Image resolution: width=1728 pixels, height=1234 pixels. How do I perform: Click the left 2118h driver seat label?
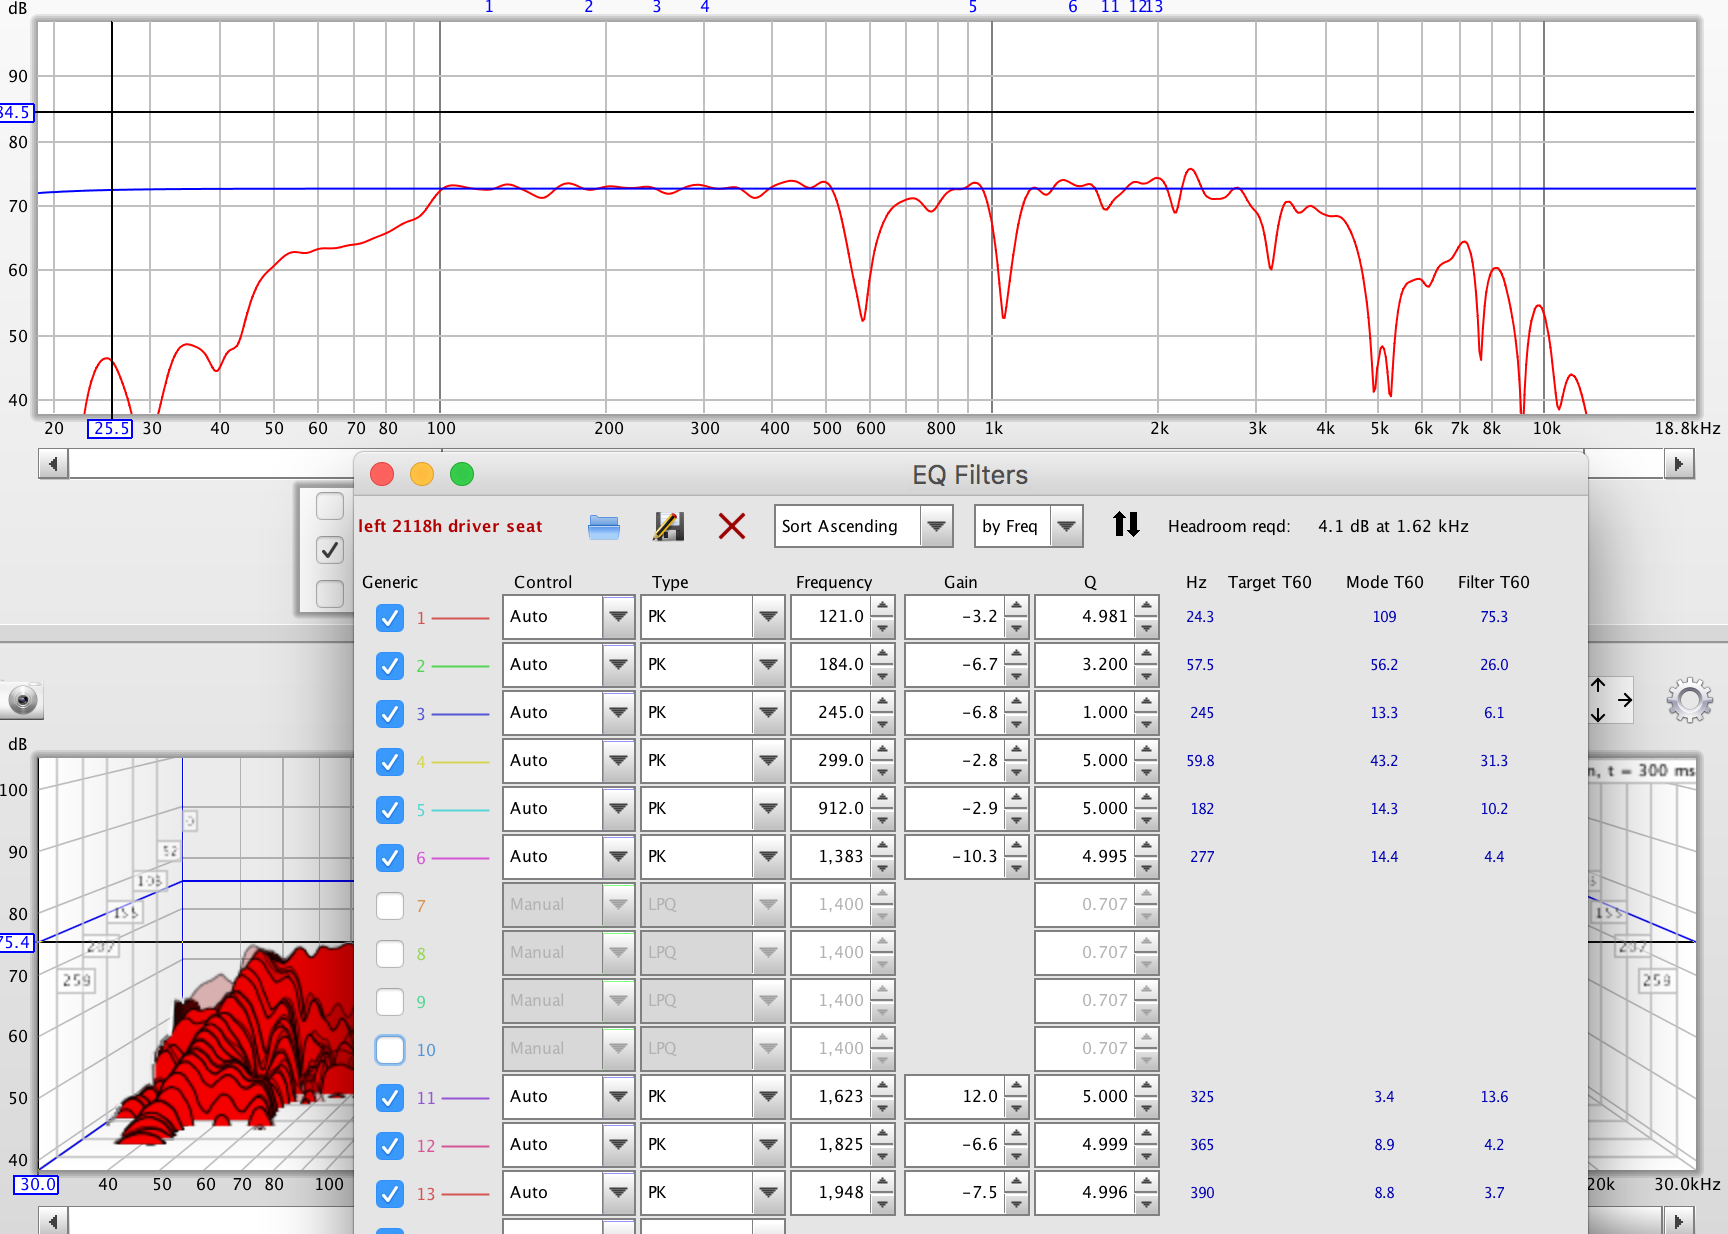click(450, 526)
